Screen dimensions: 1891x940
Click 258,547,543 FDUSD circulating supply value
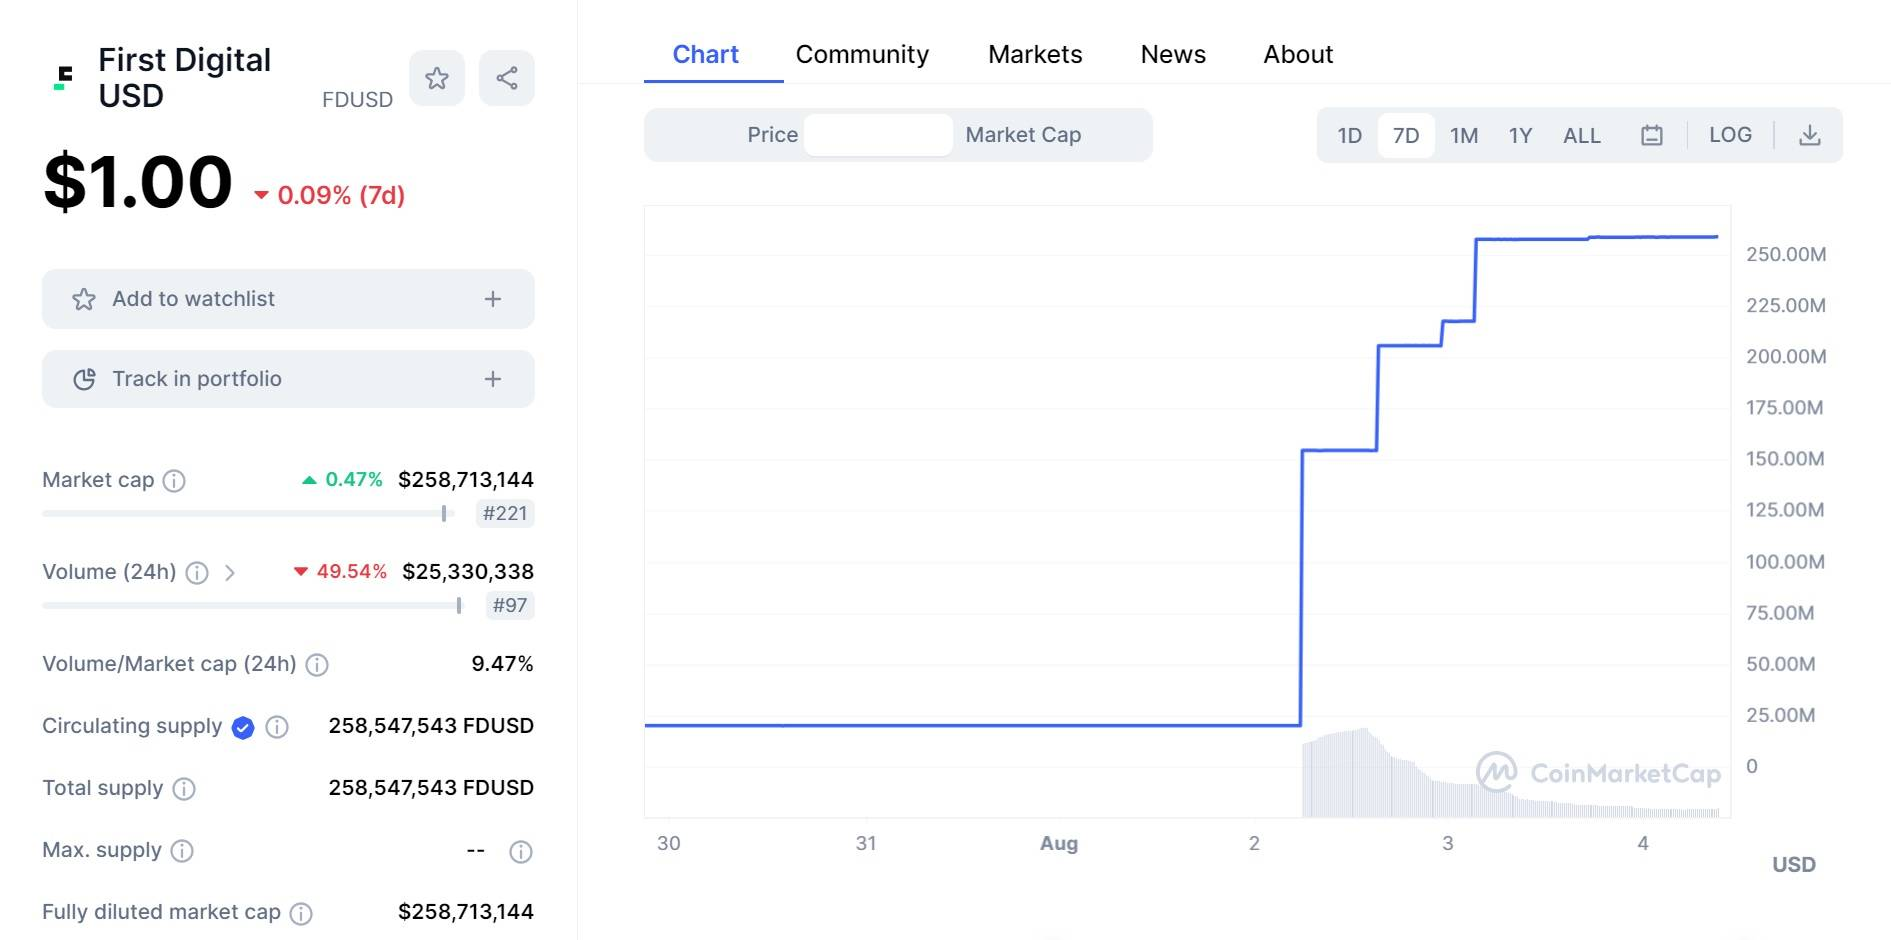point(431,726)
